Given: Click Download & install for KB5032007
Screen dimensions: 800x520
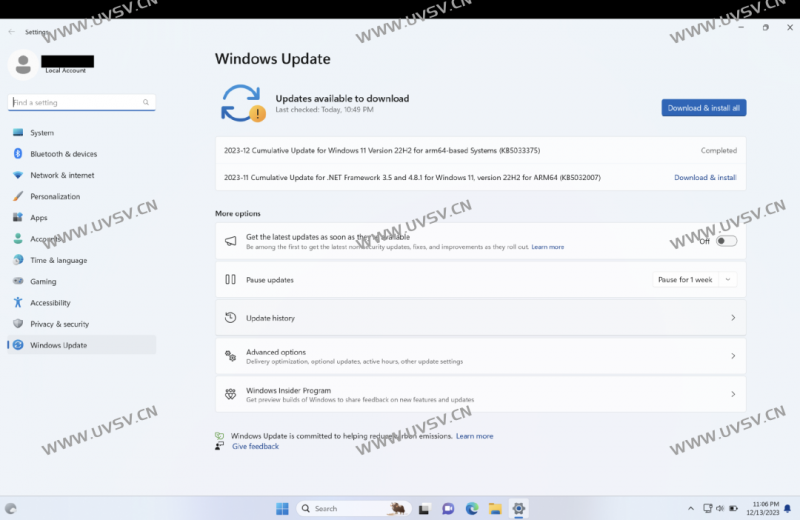Looking at the screenshot, I should 705,177.
